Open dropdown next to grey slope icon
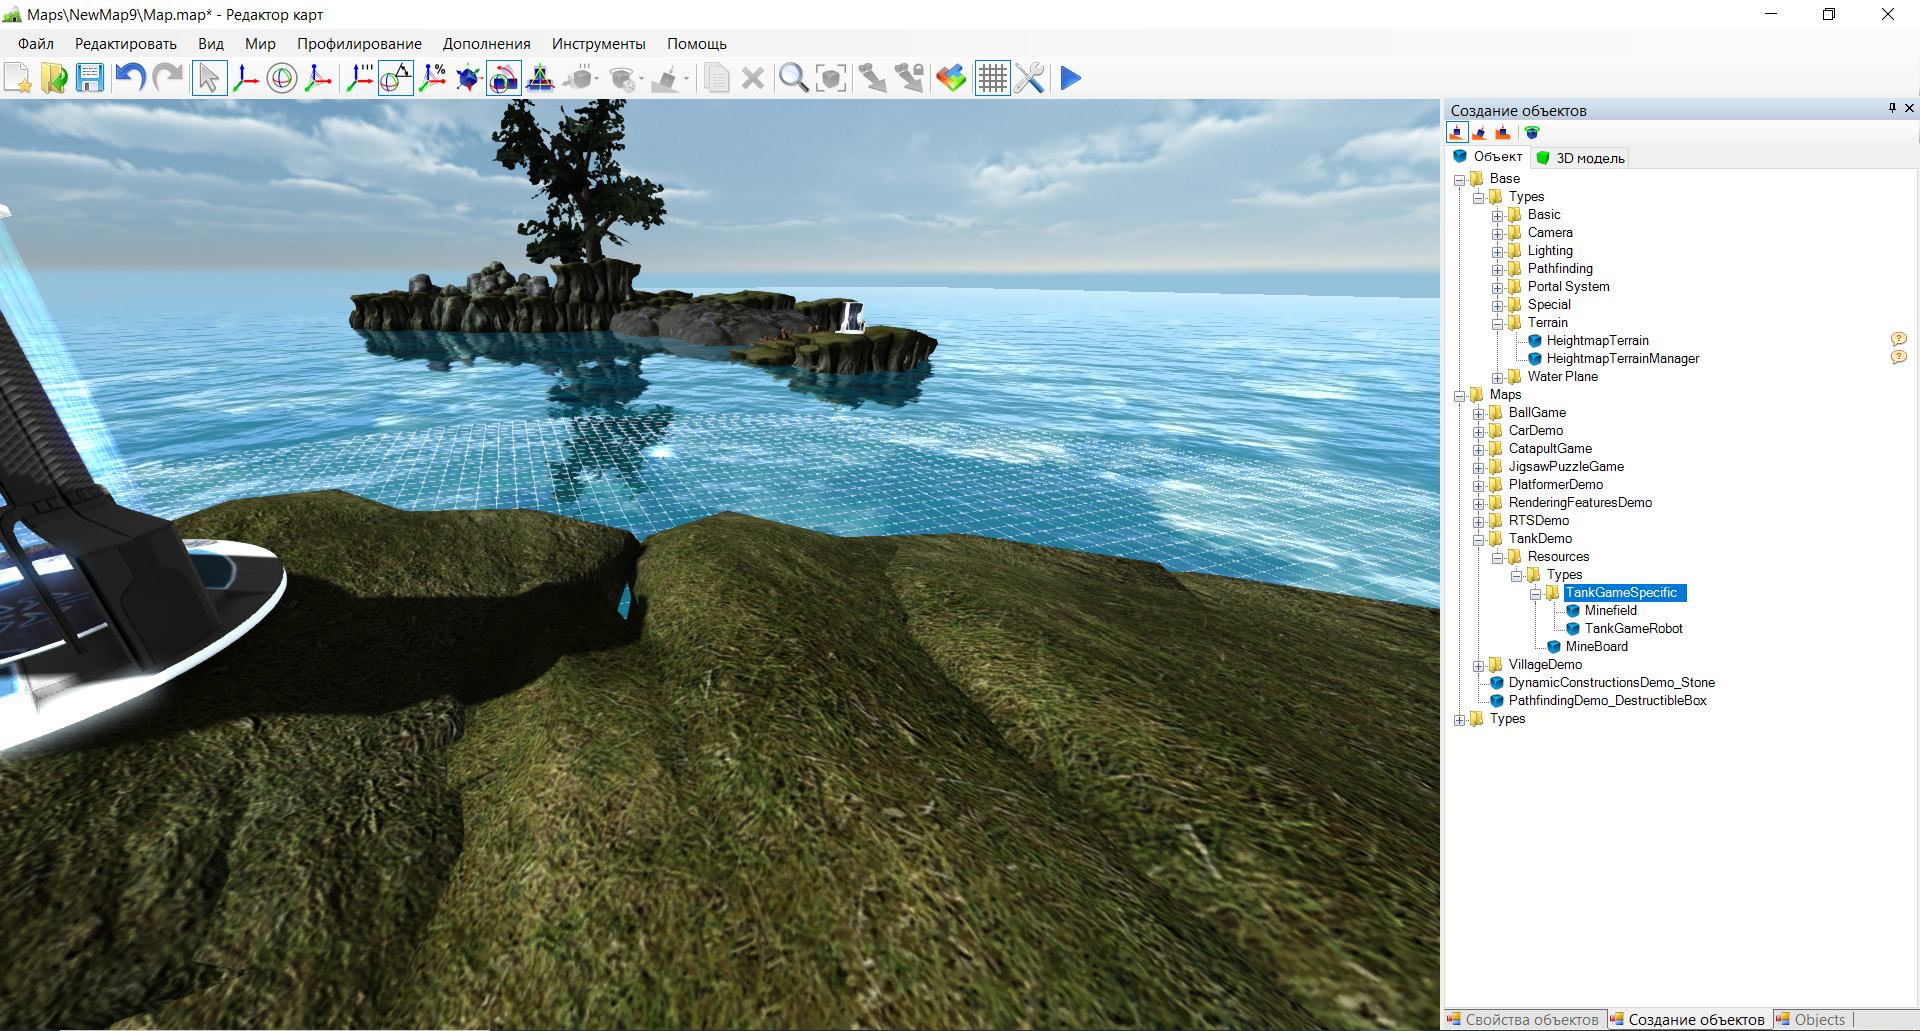The image size is (1920, 1031). tap(687, 78)
